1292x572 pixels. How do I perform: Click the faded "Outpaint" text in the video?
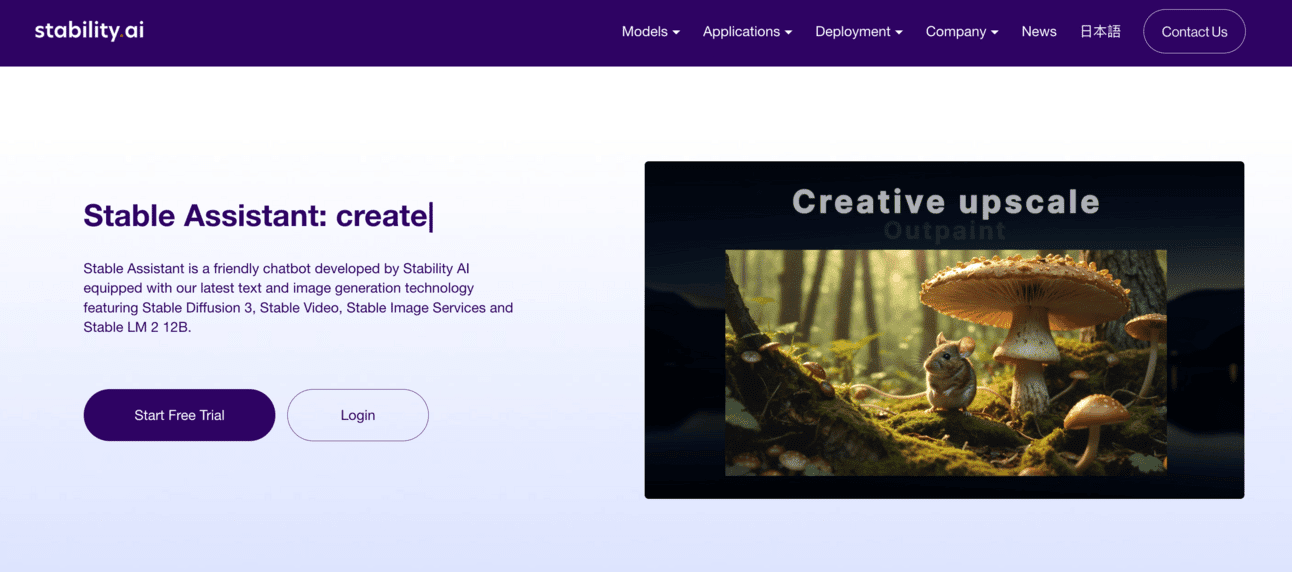click(x=945, y=231)
